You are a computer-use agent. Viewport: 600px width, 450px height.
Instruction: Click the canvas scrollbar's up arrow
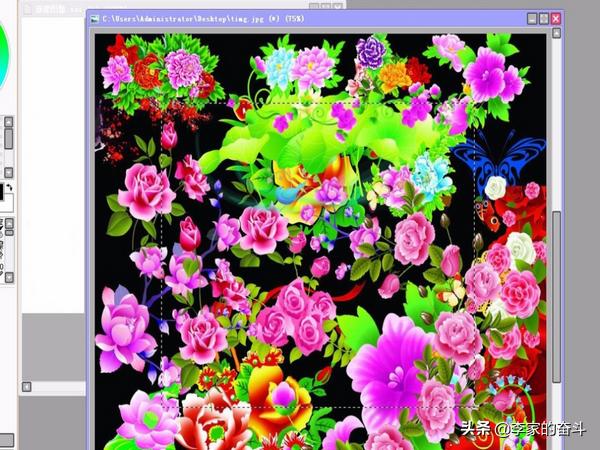point(557,34)
